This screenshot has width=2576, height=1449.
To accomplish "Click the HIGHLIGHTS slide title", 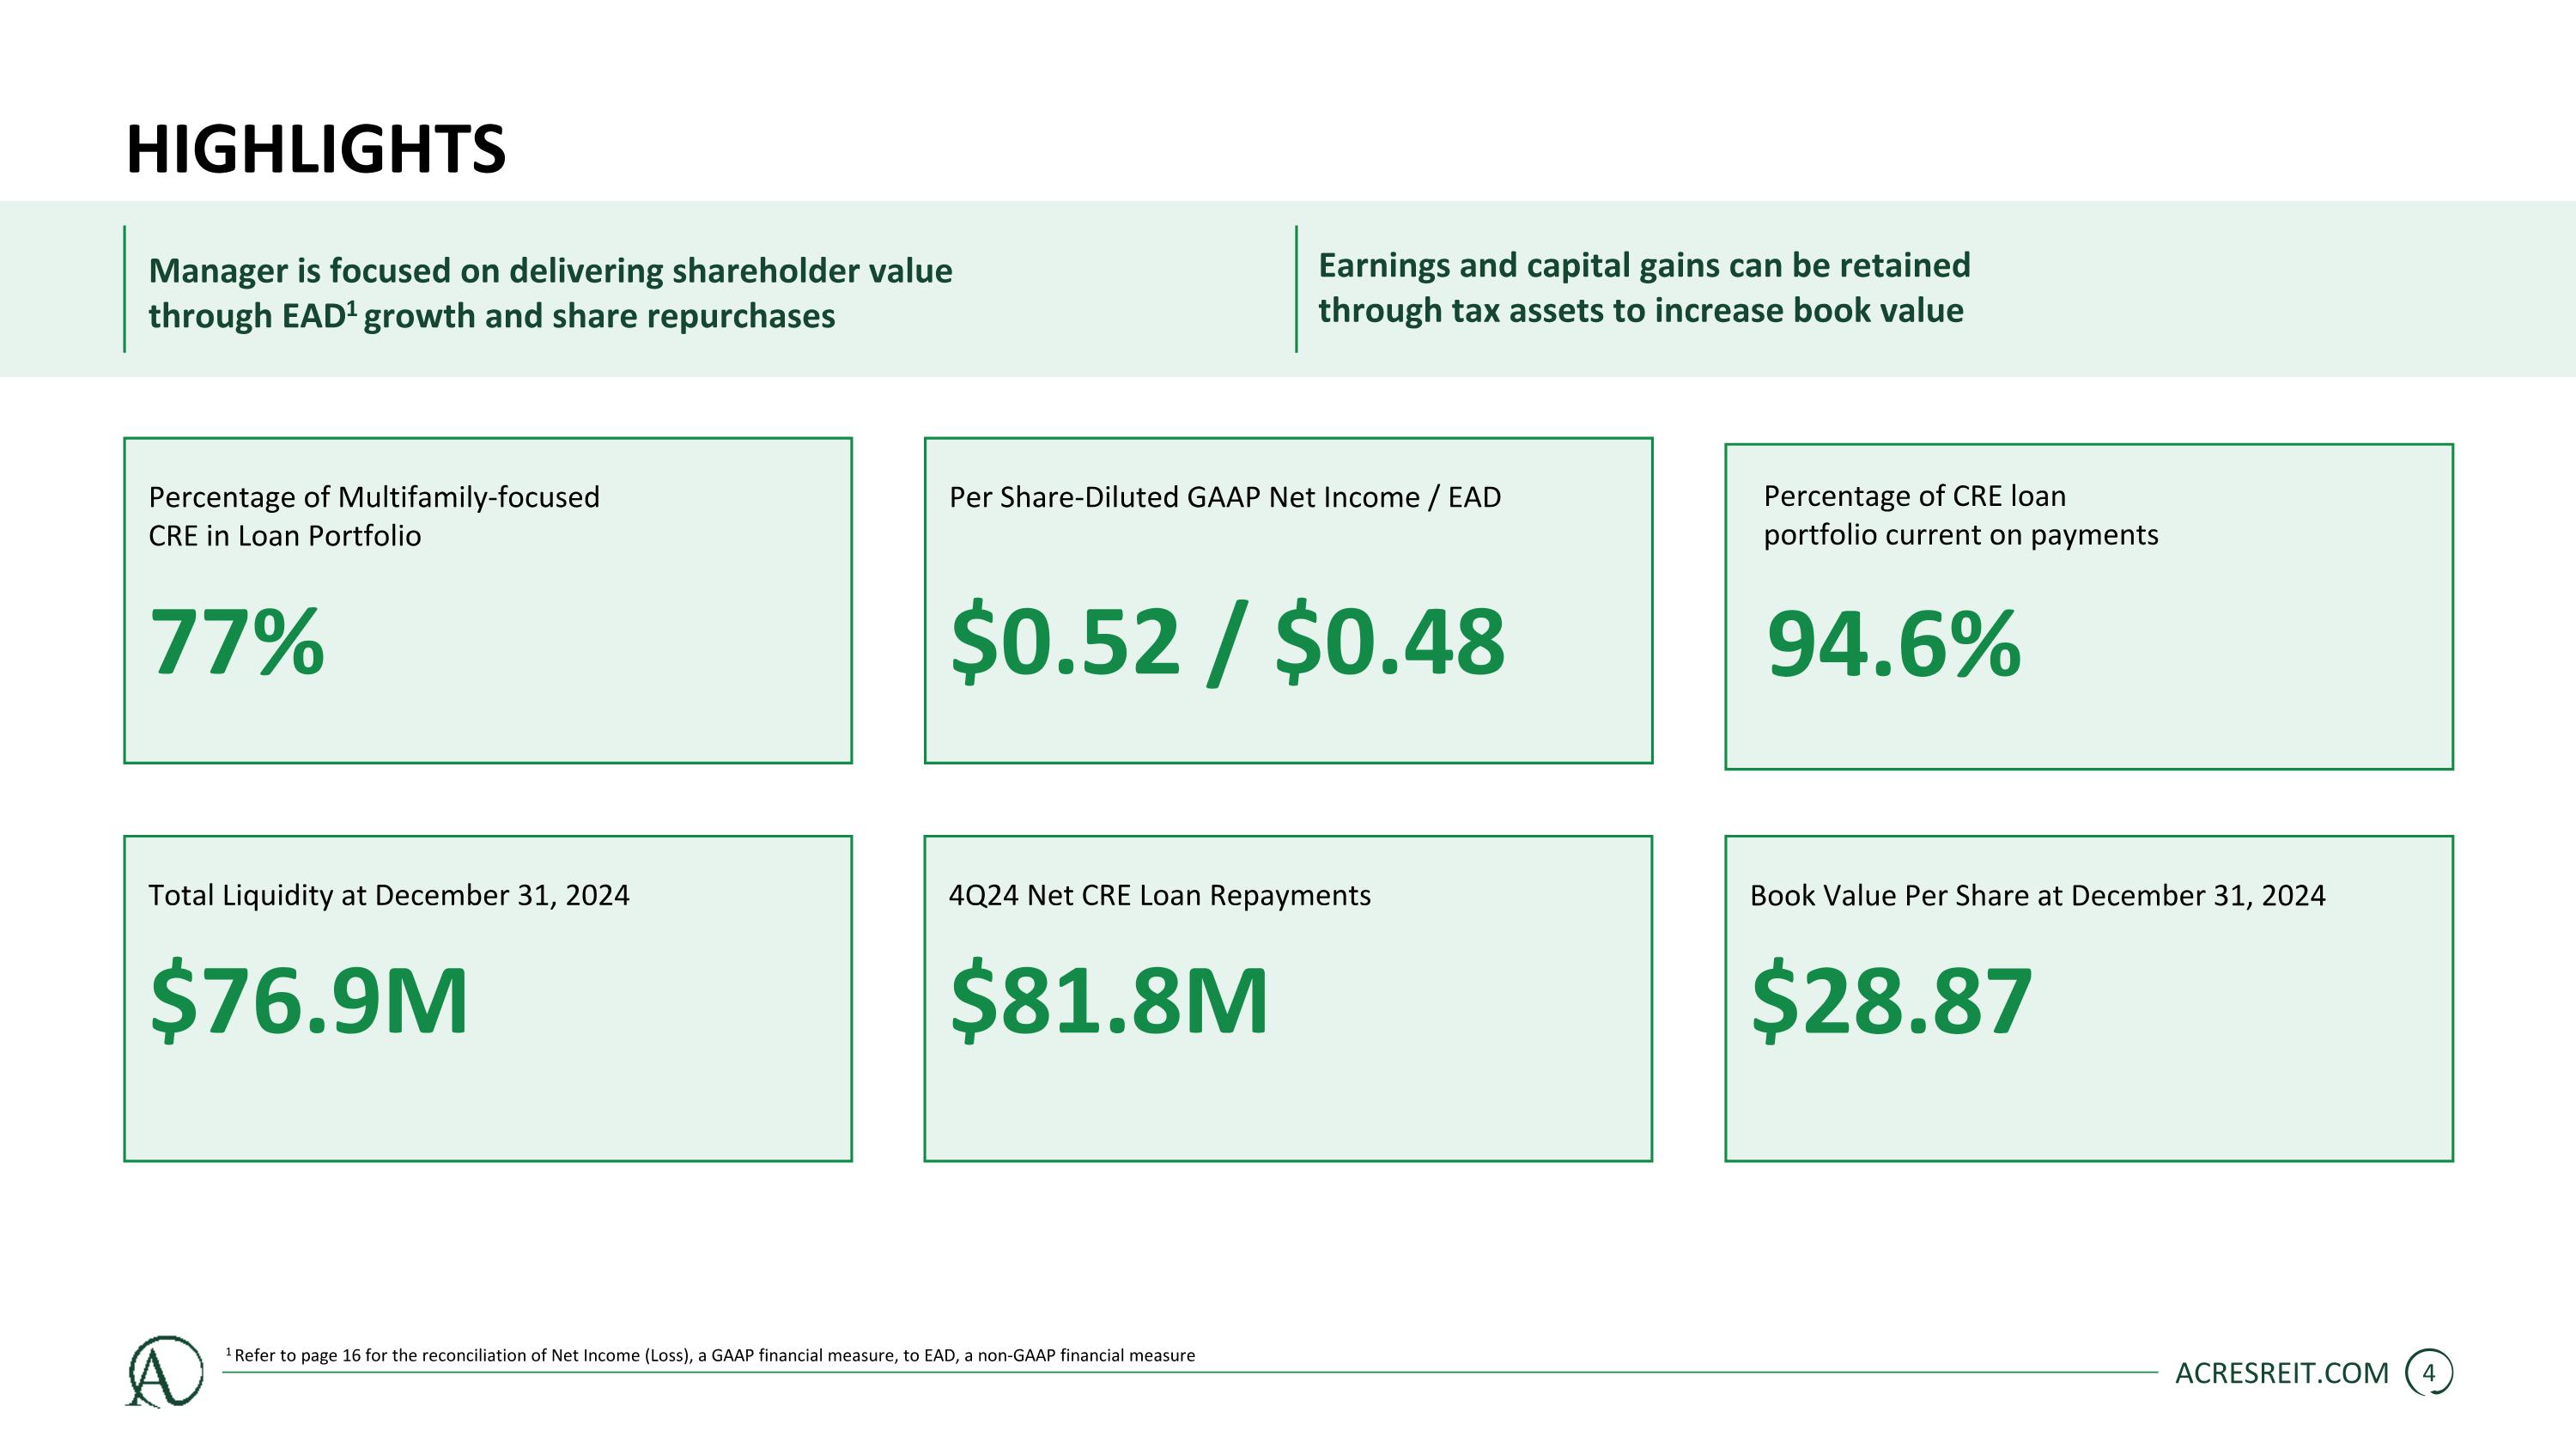I will tap(316, 150).
